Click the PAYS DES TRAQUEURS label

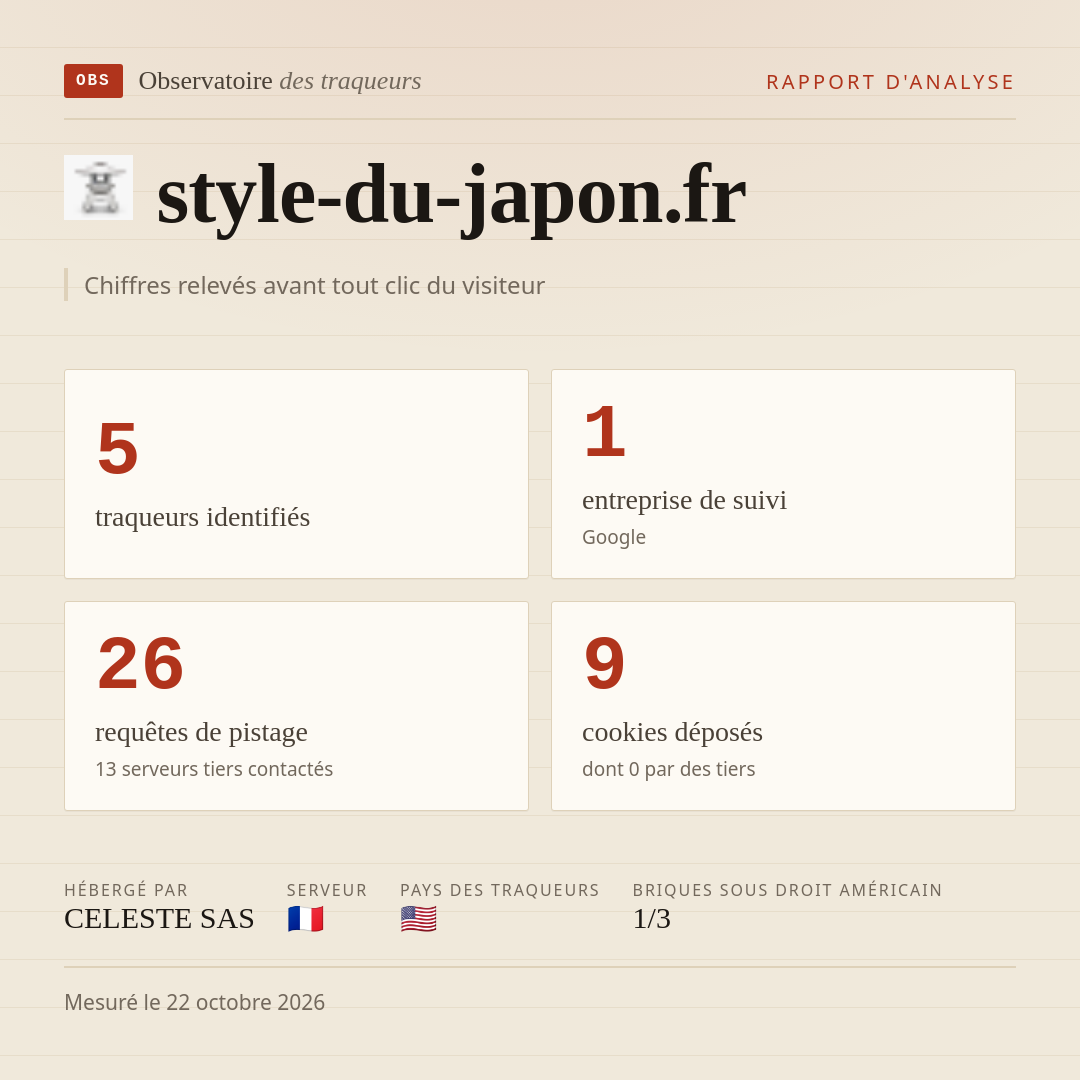pyautogui.click(x=500, y=890)
